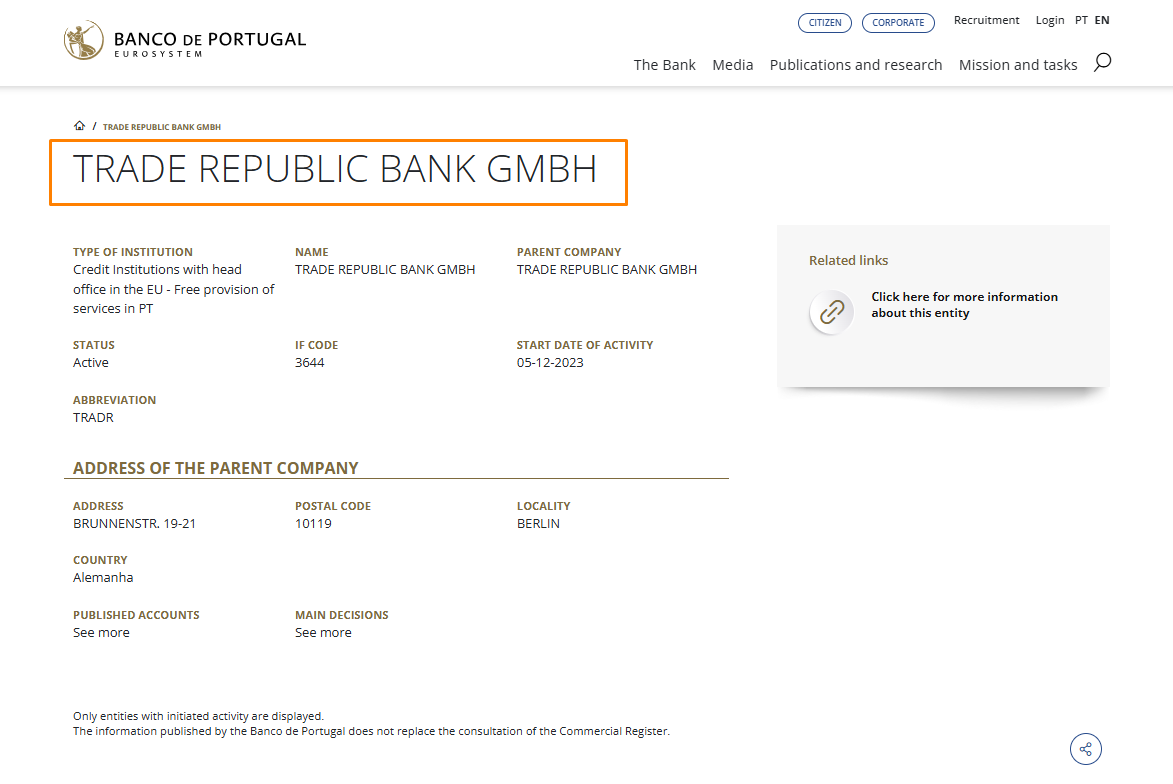
Task: Click the Banco de Portugal logo
Action: tap(185, 40)
